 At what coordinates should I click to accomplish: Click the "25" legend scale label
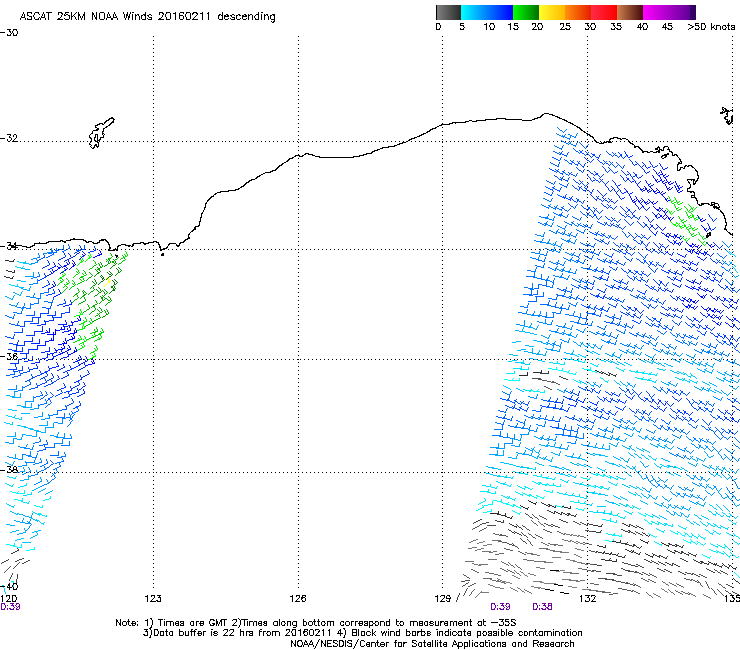[x=565, y=27]
